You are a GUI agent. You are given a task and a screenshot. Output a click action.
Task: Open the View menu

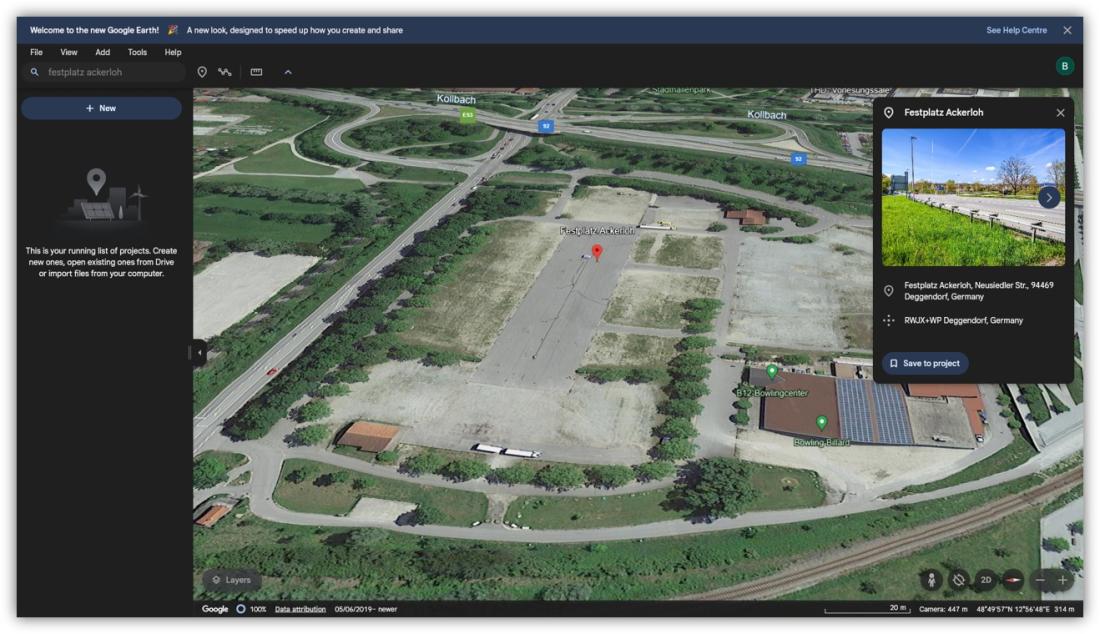69,53
